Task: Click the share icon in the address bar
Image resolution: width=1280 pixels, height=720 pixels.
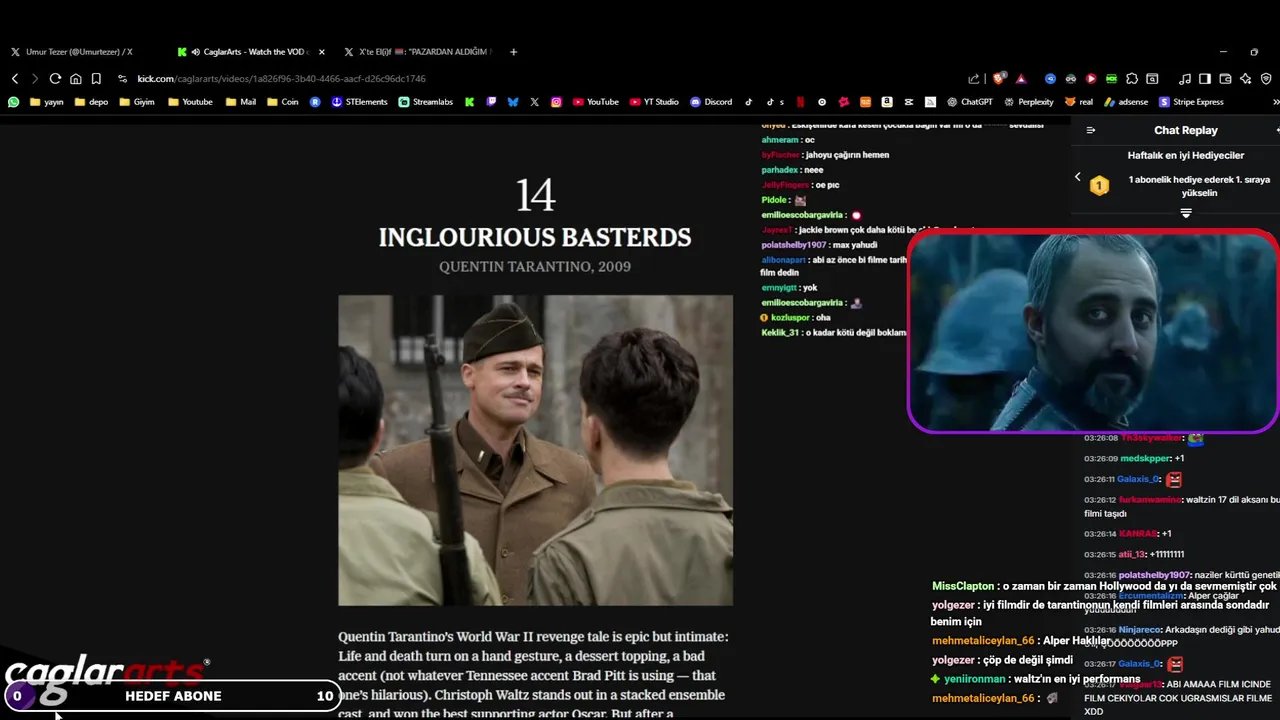Action: coord(973,79)
